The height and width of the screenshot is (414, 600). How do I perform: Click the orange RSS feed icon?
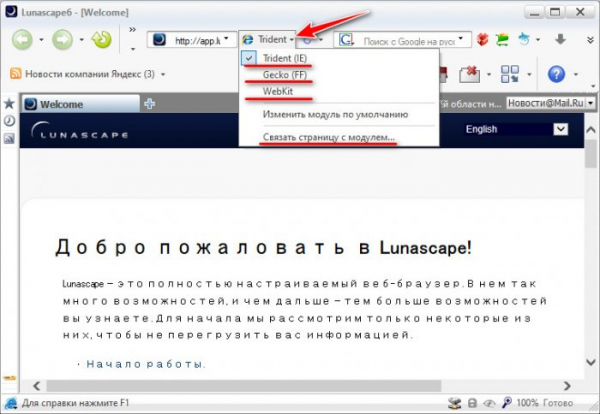pyautogui.click(x=16, y=73)
